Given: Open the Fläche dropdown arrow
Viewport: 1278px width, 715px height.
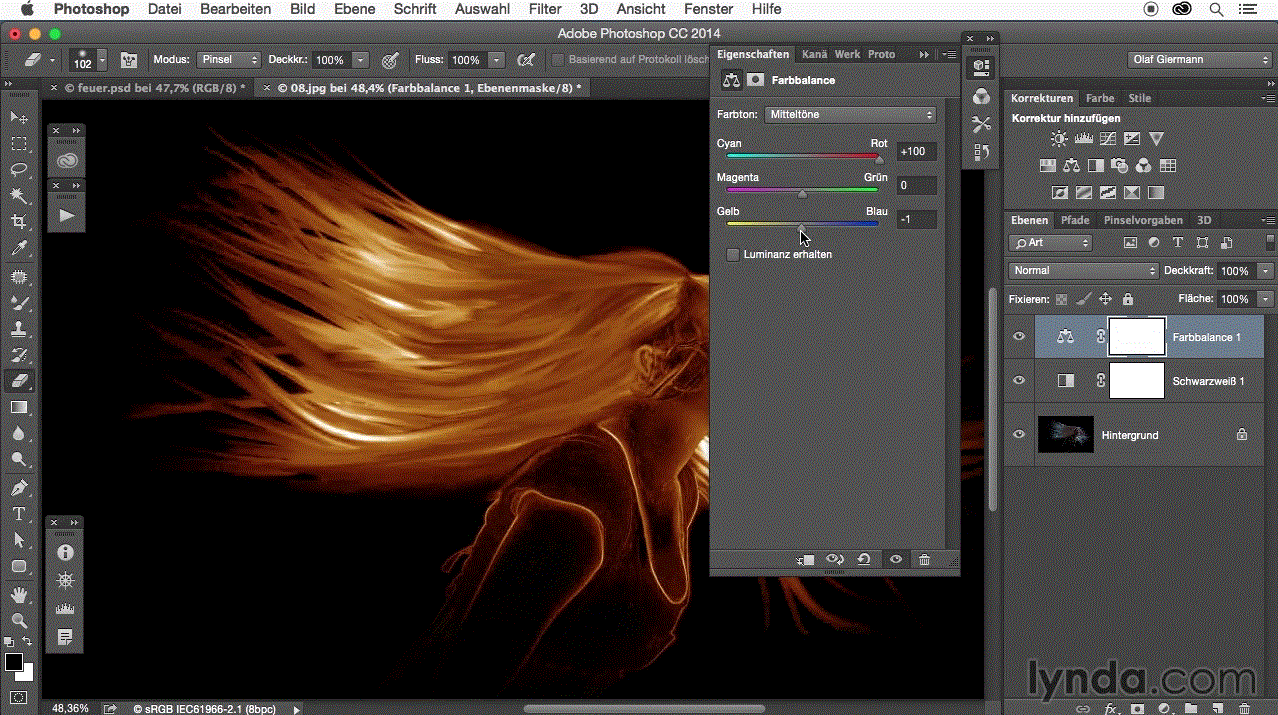Looking at the screenshot, I should (1266, 299).
